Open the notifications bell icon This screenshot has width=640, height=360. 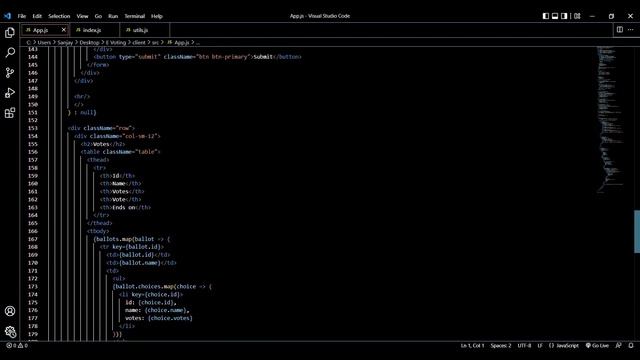pos(631,345)
